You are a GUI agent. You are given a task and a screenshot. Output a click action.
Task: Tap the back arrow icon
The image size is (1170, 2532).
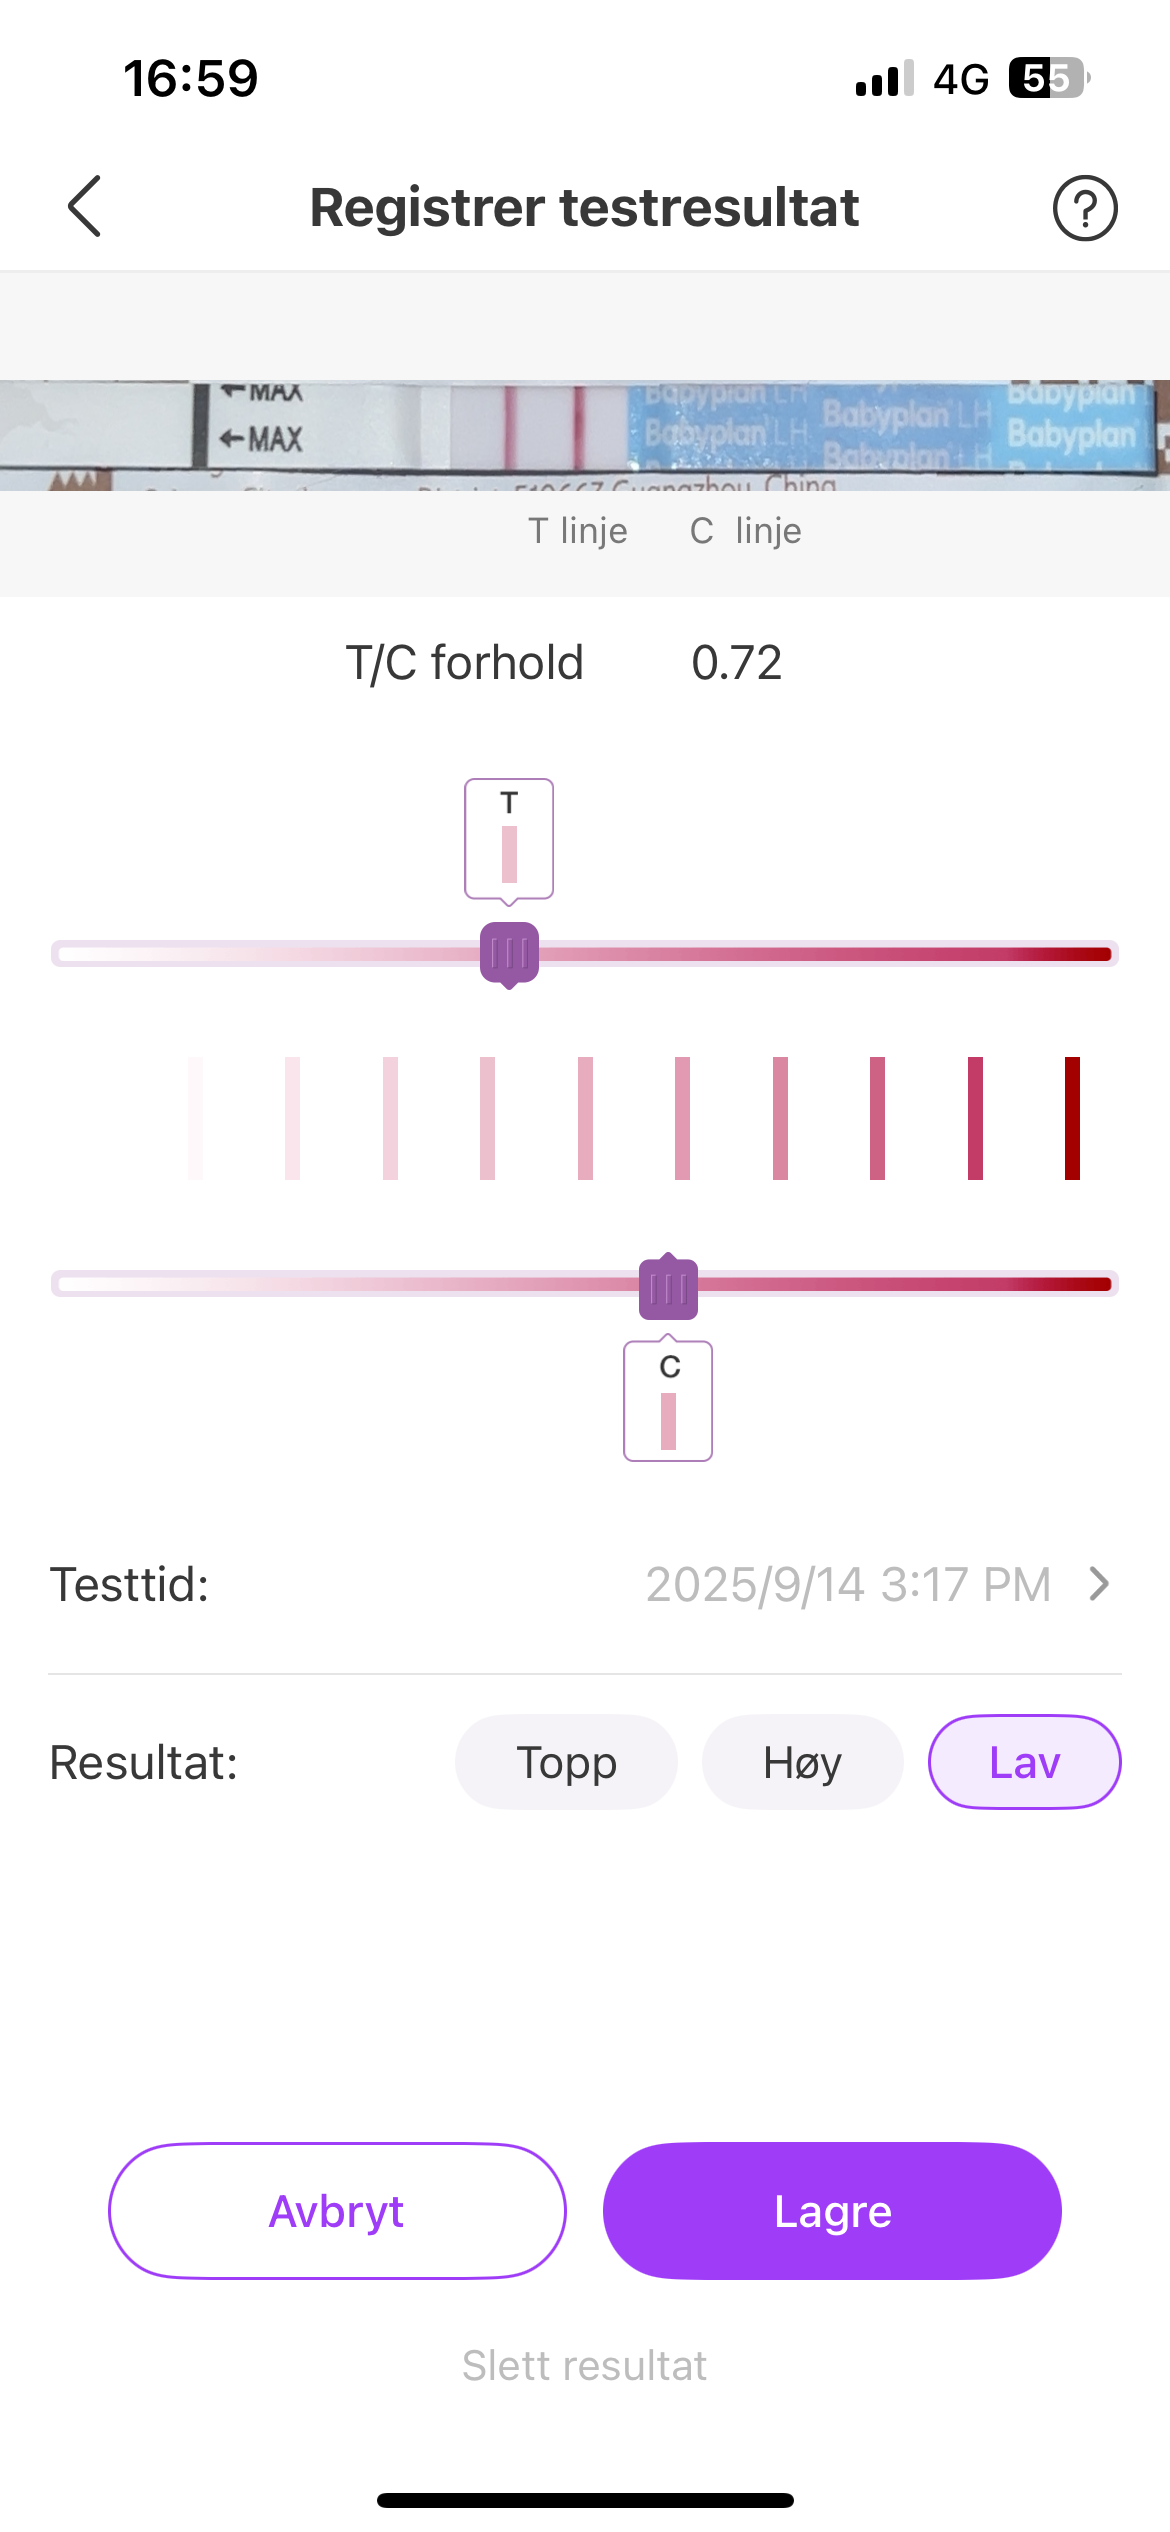(x=85, y=207)
